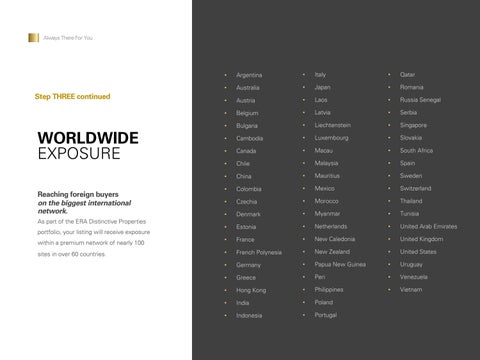Click the gold square logo icon
Screen dimensions: 480x360
pos(33,38)
